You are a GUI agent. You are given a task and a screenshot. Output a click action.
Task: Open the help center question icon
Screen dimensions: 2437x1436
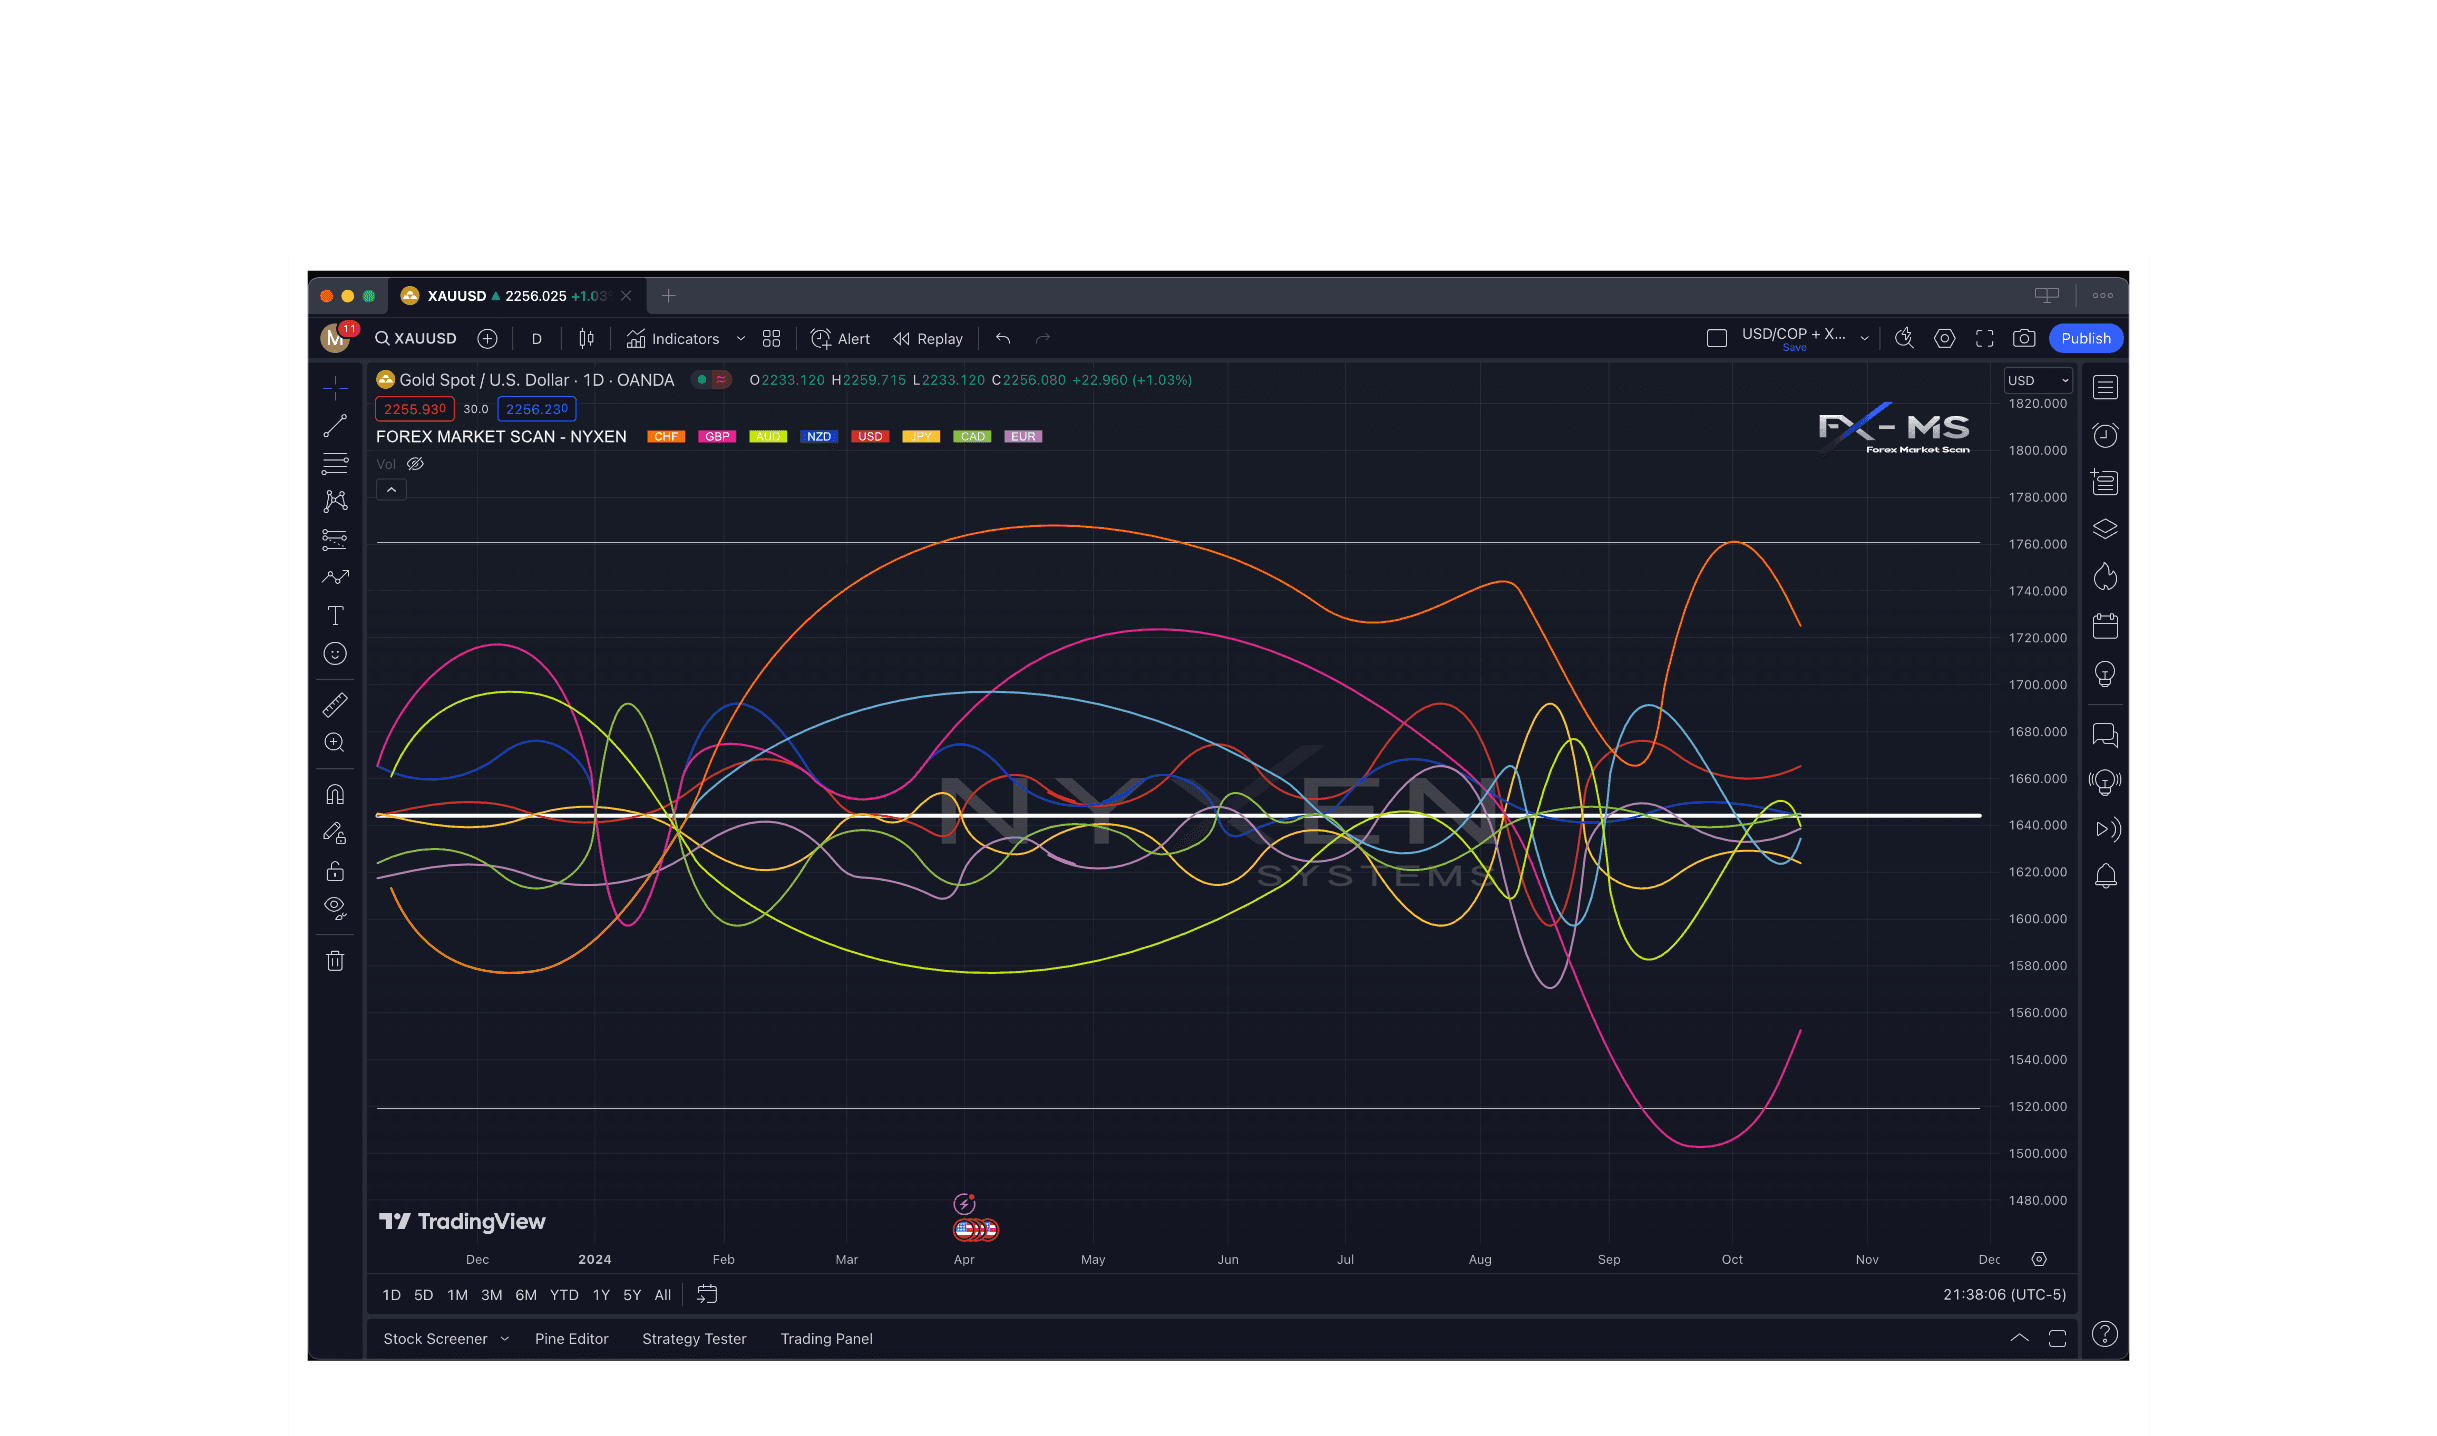click(x=2105, y=1335)
